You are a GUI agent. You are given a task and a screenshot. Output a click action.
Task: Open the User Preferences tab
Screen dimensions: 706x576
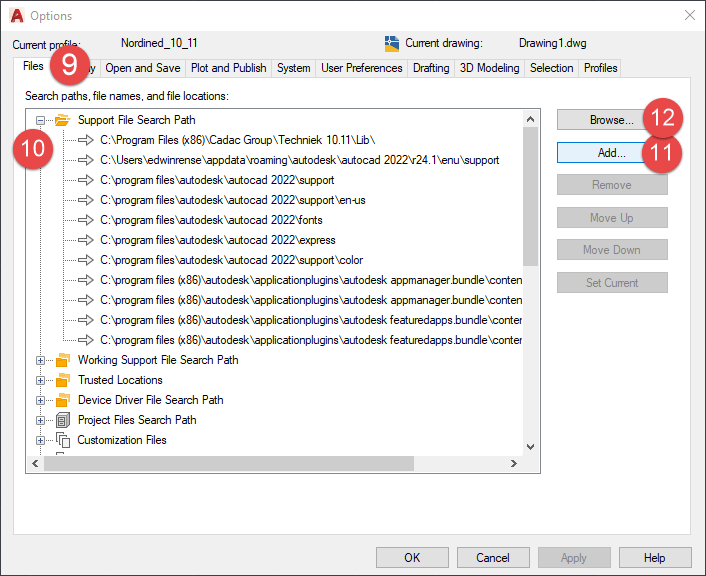362,68
